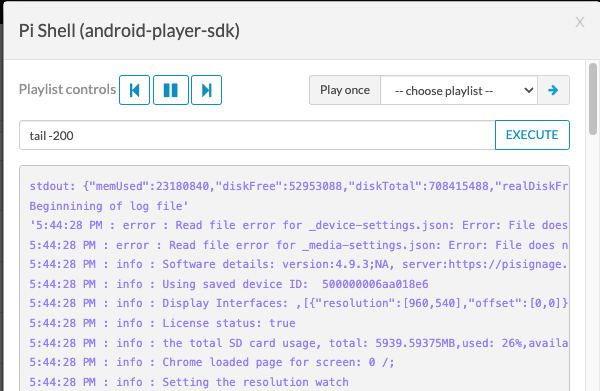Click the vertical scrollbar thumb of the dialog
600x391 pixels.
pos(593,99)
